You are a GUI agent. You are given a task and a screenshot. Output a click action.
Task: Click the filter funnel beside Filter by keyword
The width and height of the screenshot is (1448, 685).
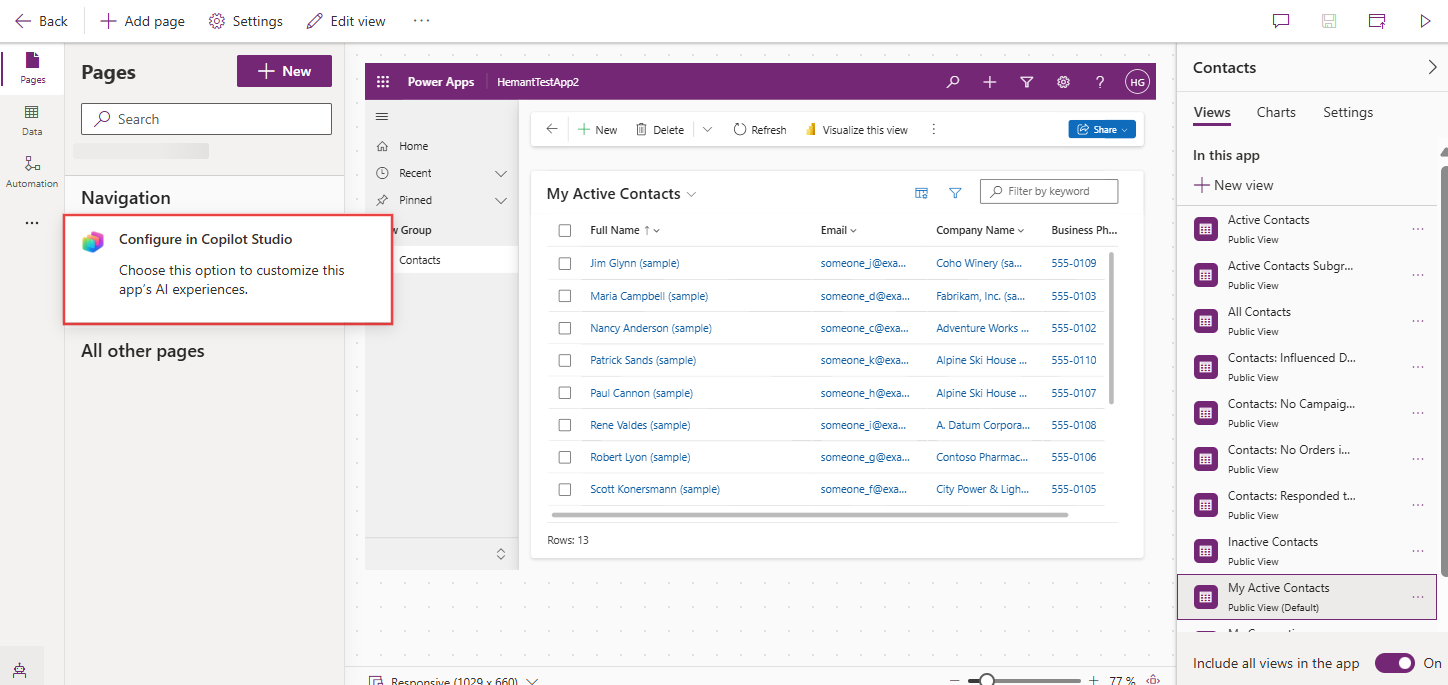point(955,193)
